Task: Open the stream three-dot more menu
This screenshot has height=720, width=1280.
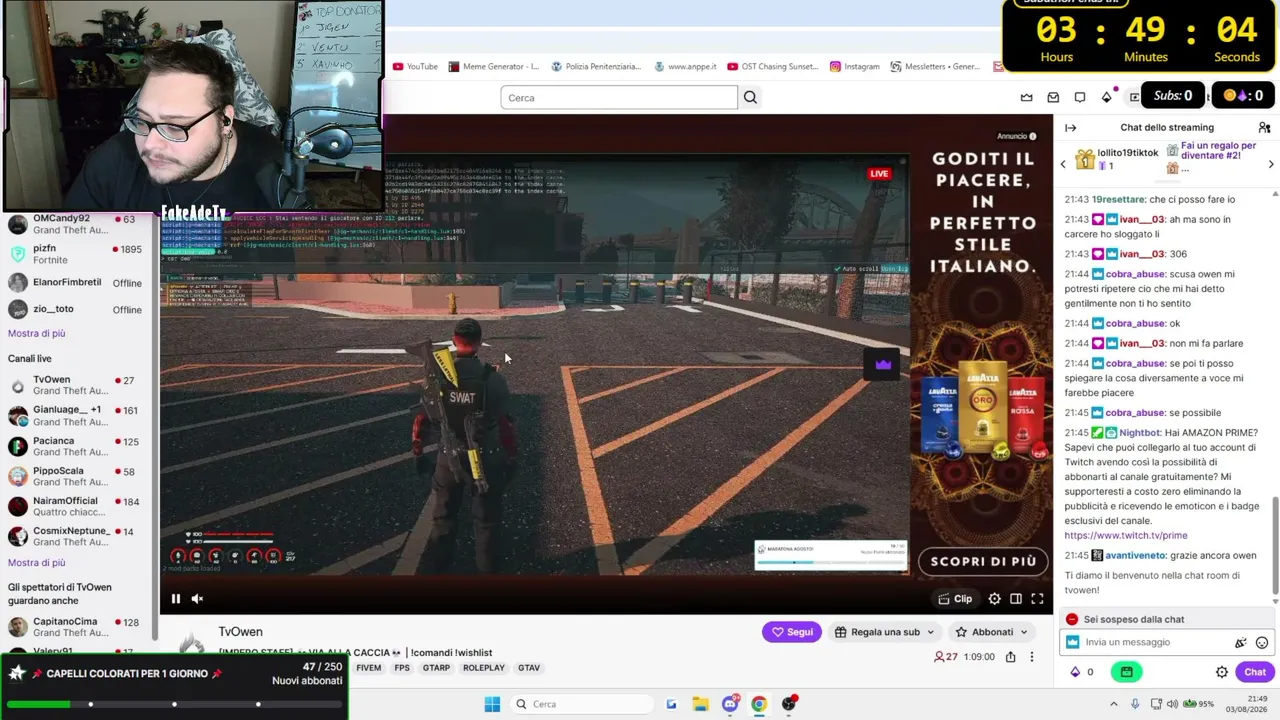Action: [x=1032, y=657]
